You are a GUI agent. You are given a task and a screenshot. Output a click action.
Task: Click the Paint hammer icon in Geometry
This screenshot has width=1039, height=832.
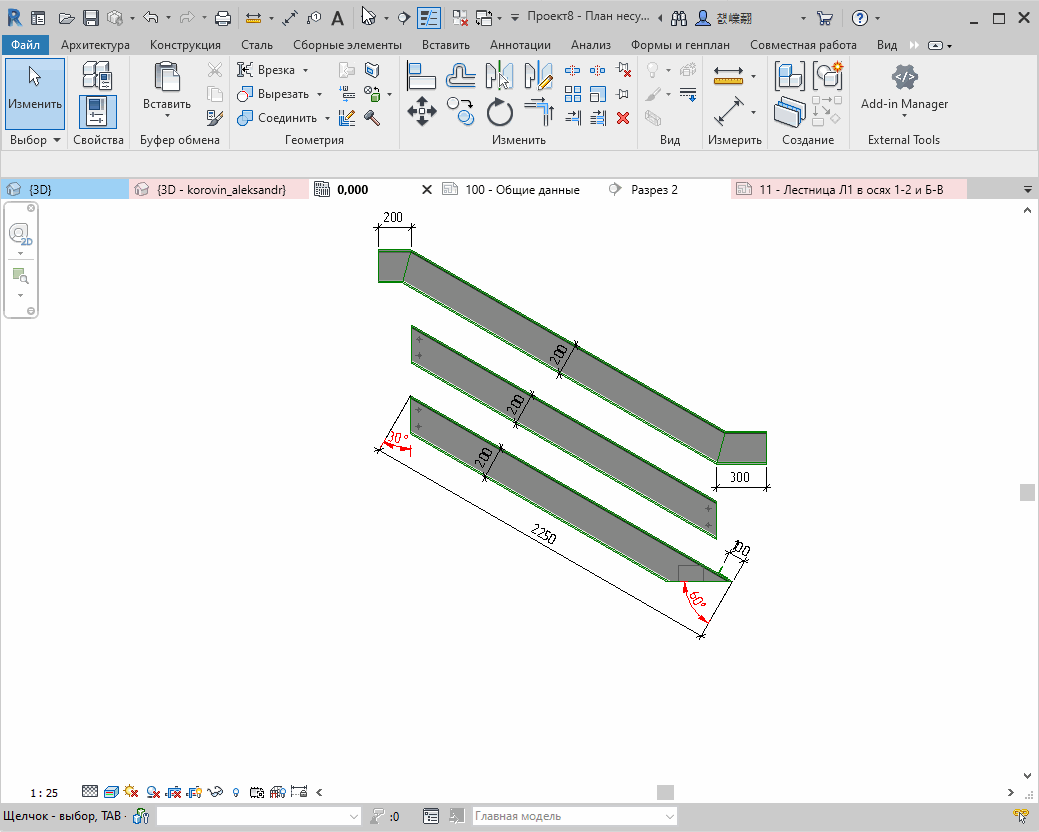tap(372, 118)
